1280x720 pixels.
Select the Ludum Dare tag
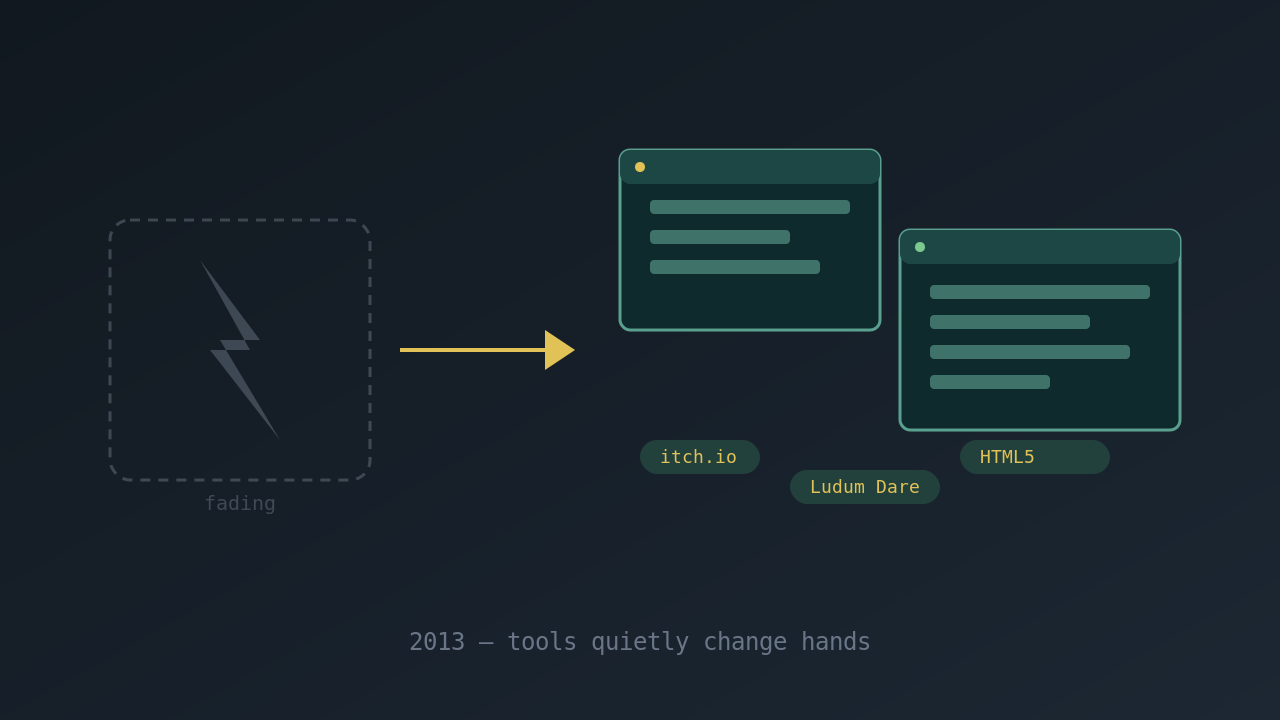865,487
